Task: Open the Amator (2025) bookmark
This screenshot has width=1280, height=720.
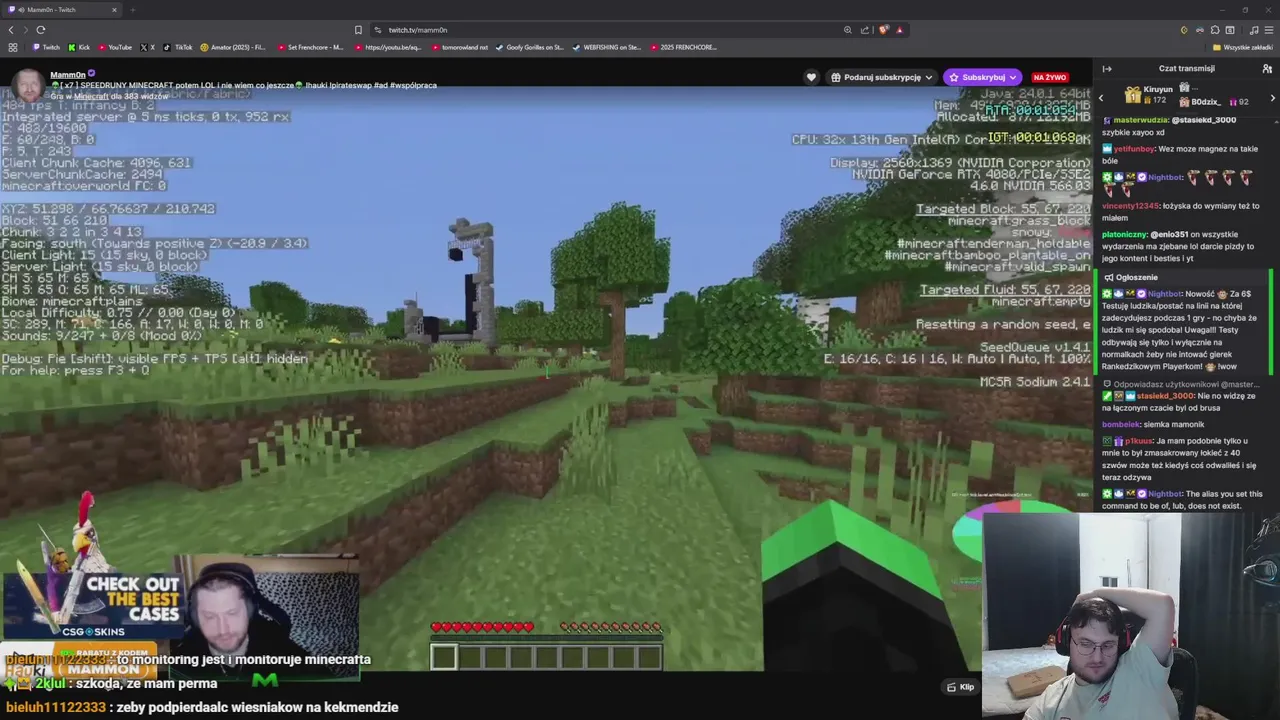Action: coord(233,47)
